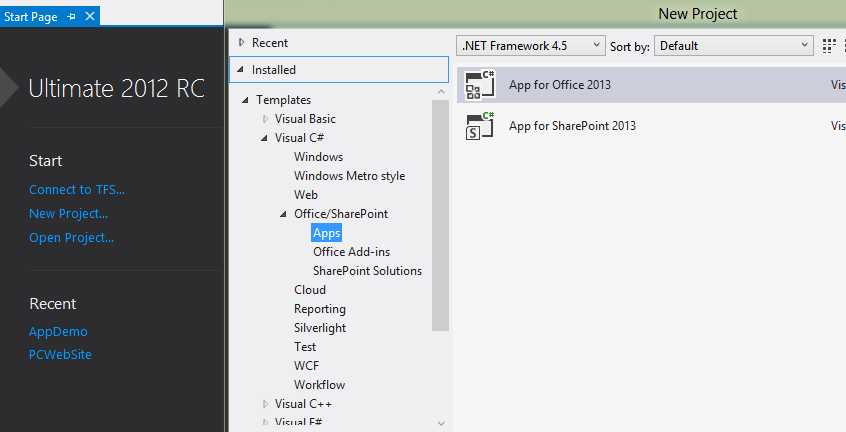The height and width of the screenshot is (432, 846).
Task: Collapse the Templates node
Action: click(245, 100)
